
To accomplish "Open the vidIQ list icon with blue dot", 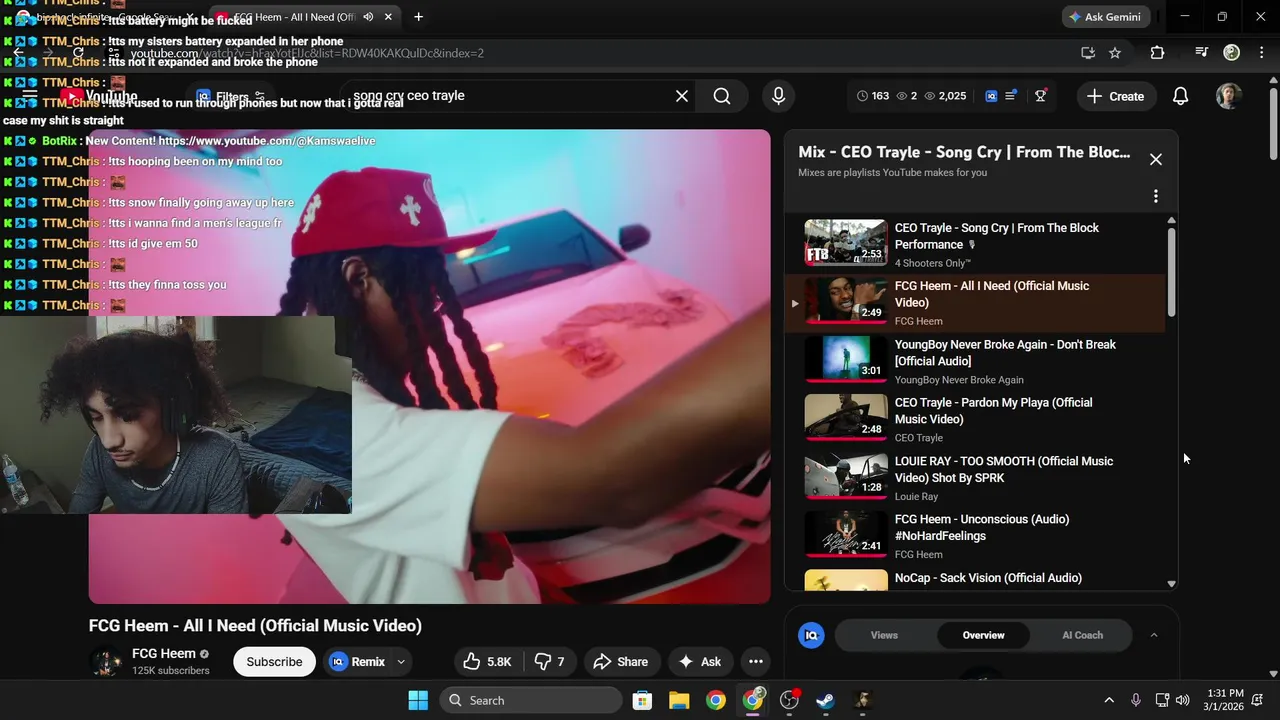I will (1011, 96).
